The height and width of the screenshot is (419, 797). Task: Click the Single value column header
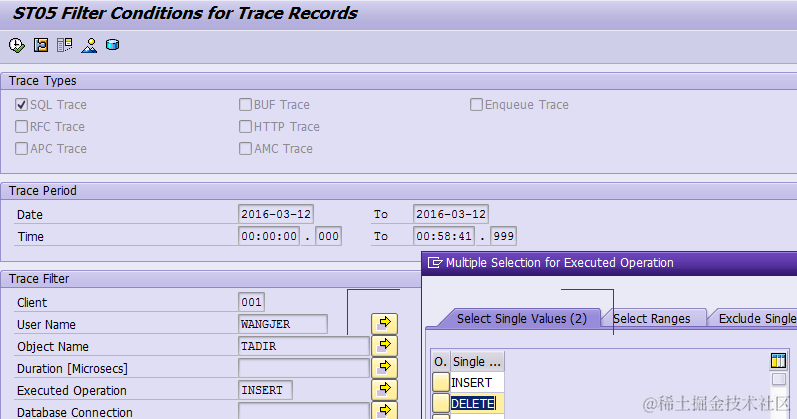pos(477,362)
